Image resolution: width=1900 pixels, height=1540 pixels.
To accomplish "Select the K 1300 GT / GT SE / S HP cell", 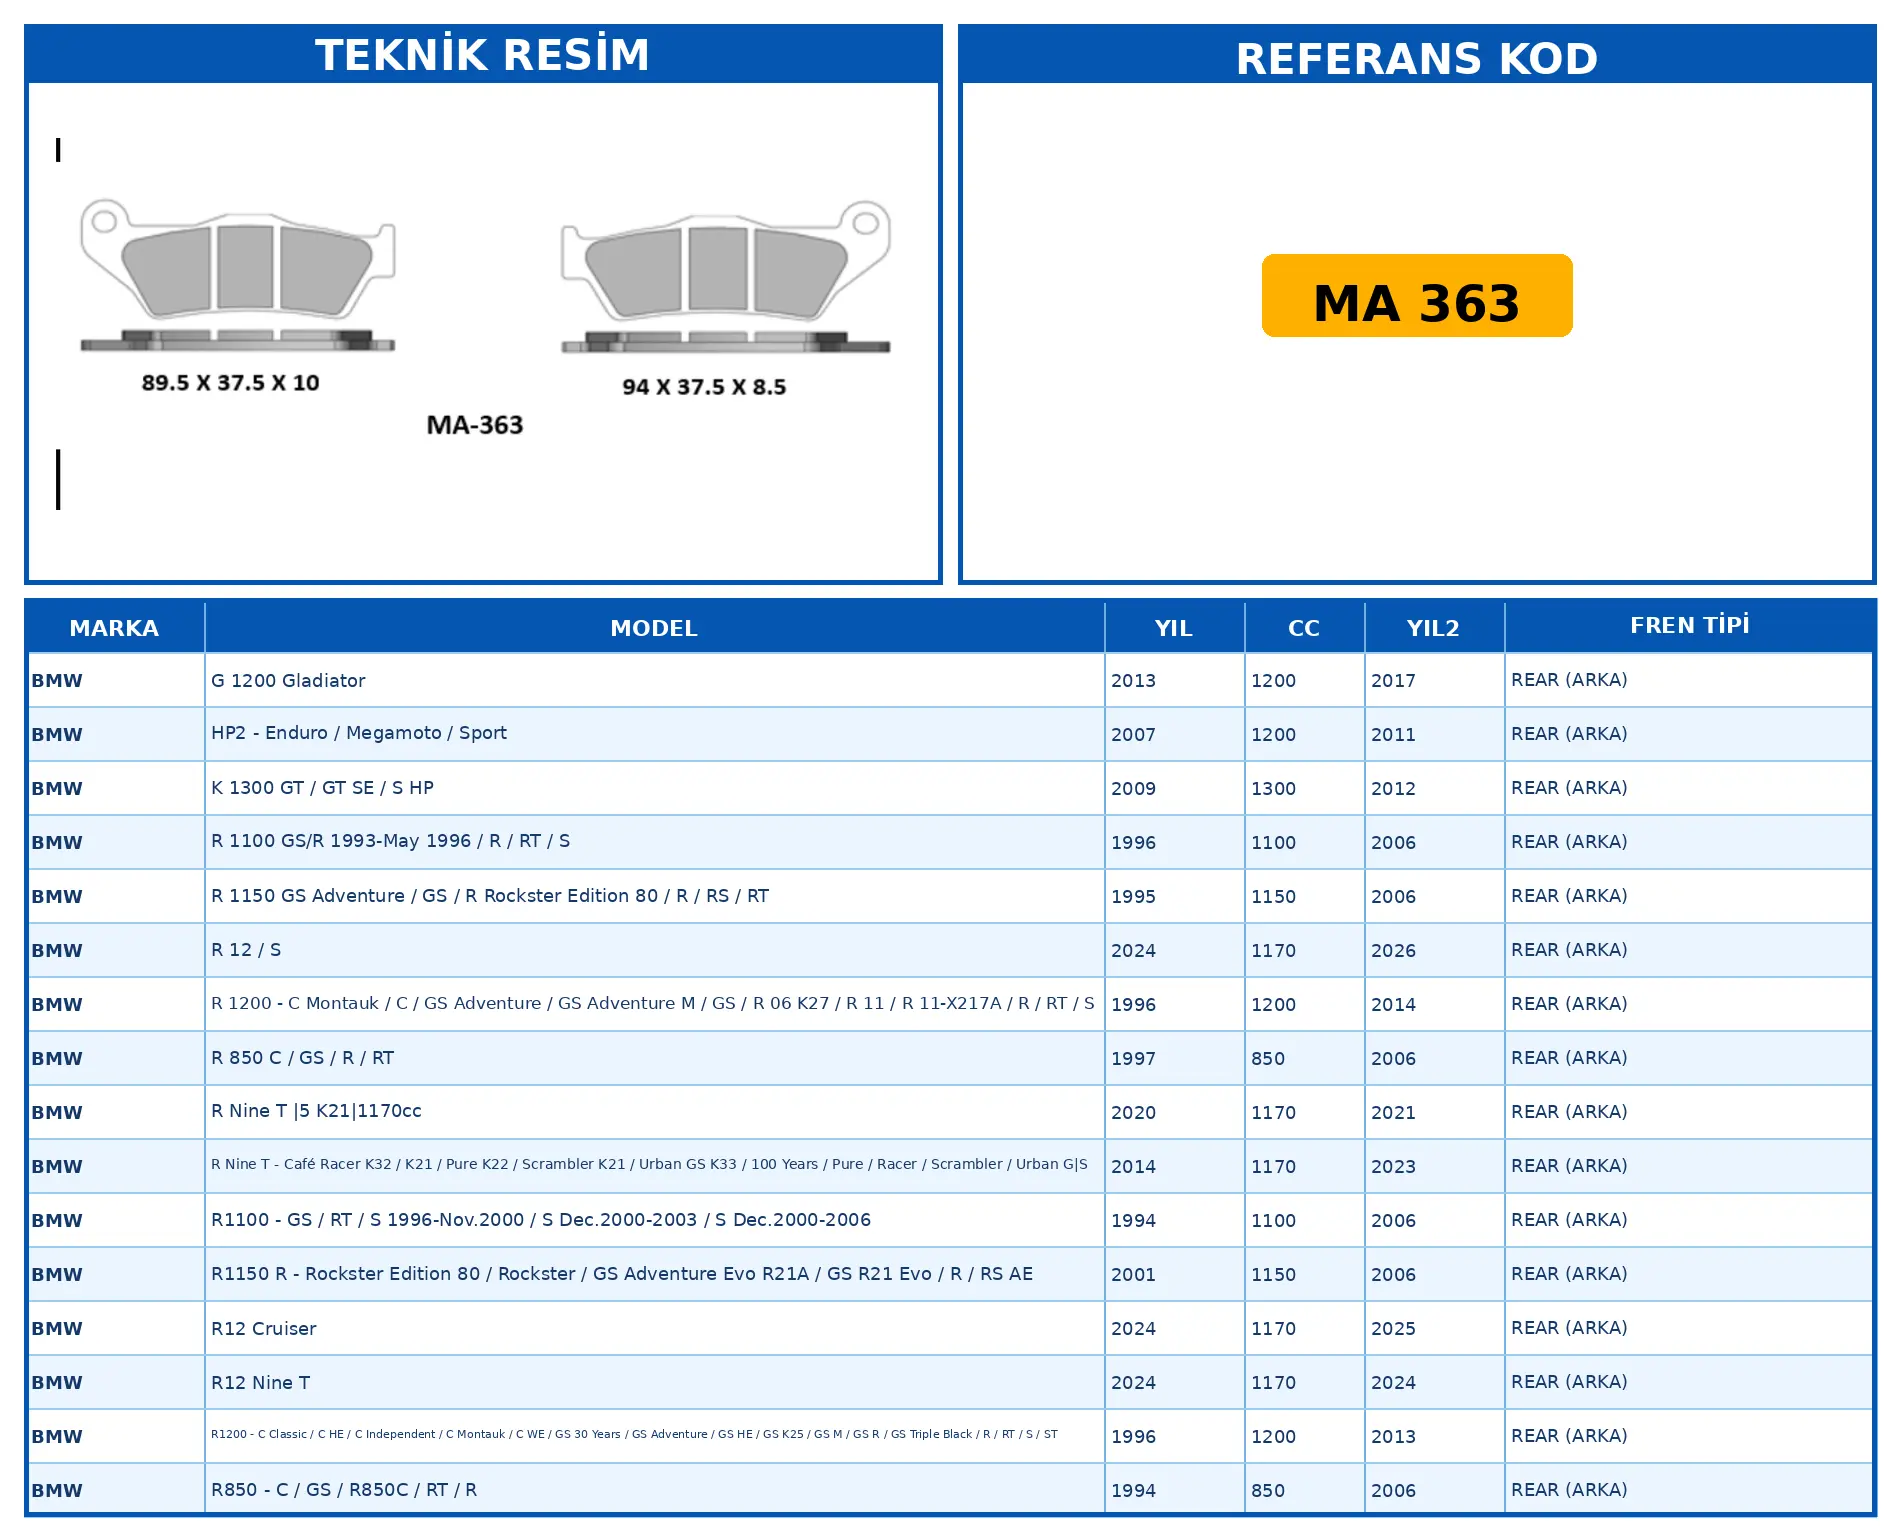I will (654, 788).
